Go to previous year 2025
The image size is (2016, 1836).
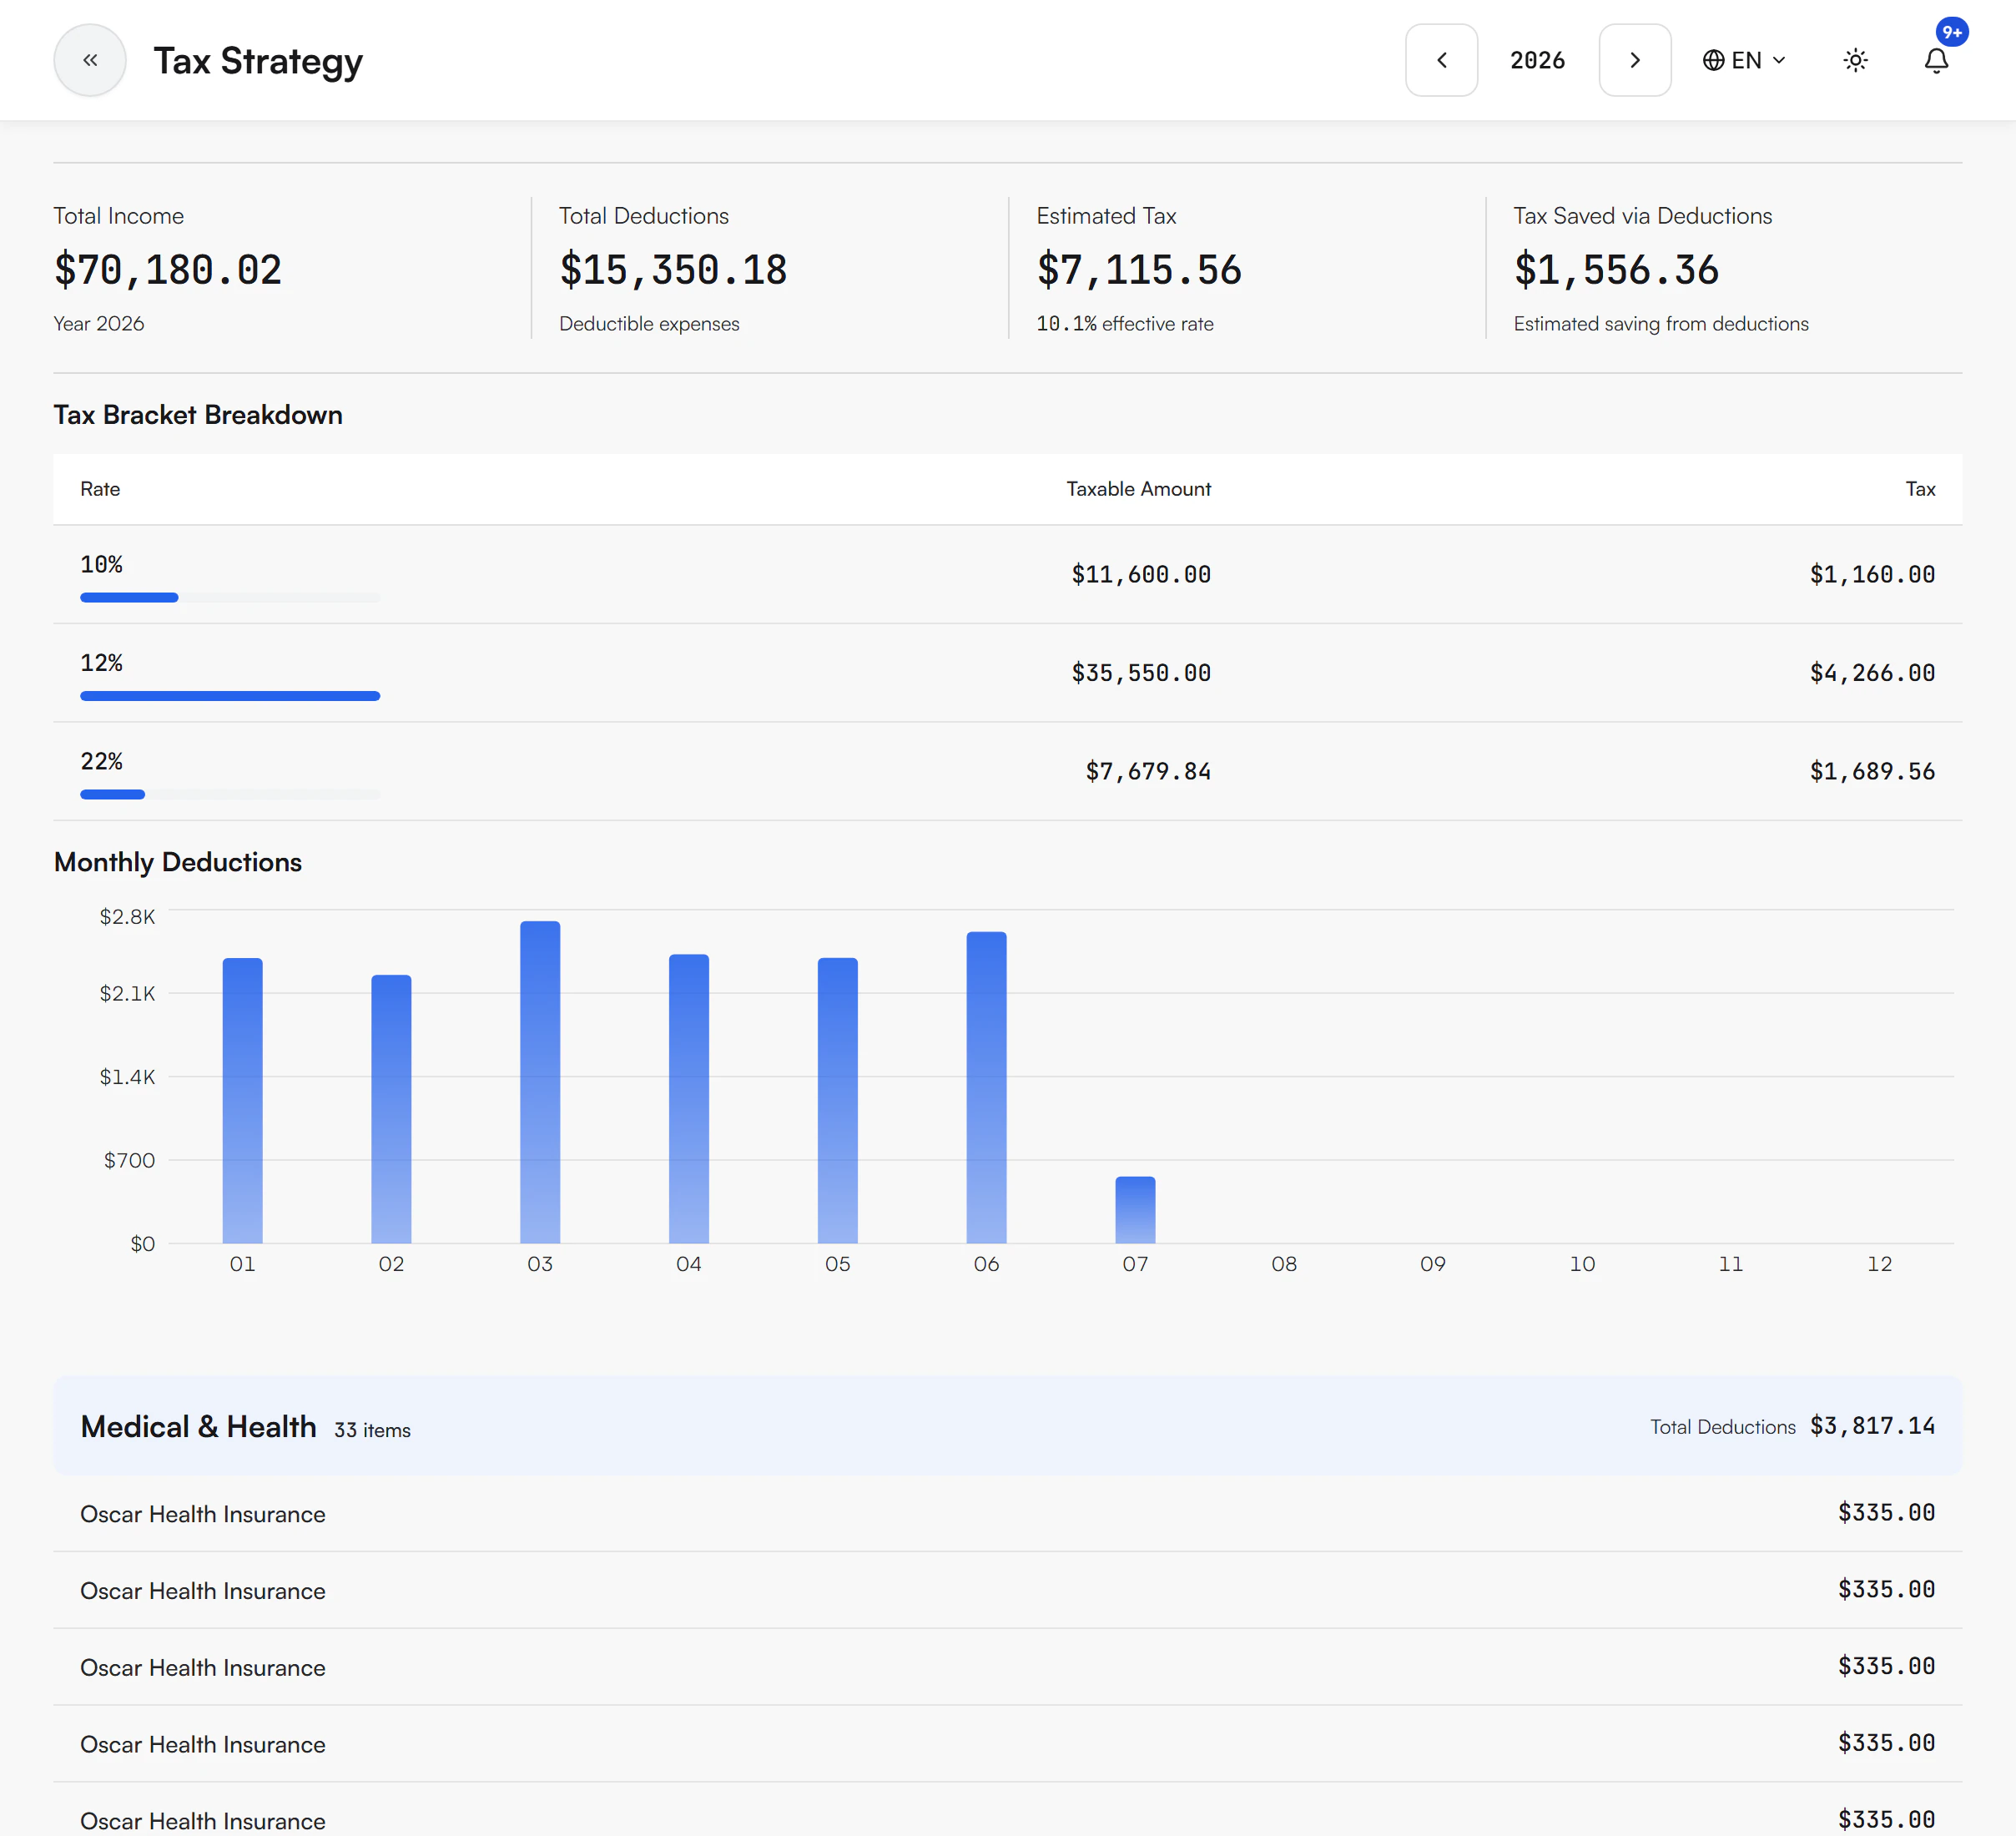(1441, 60)
